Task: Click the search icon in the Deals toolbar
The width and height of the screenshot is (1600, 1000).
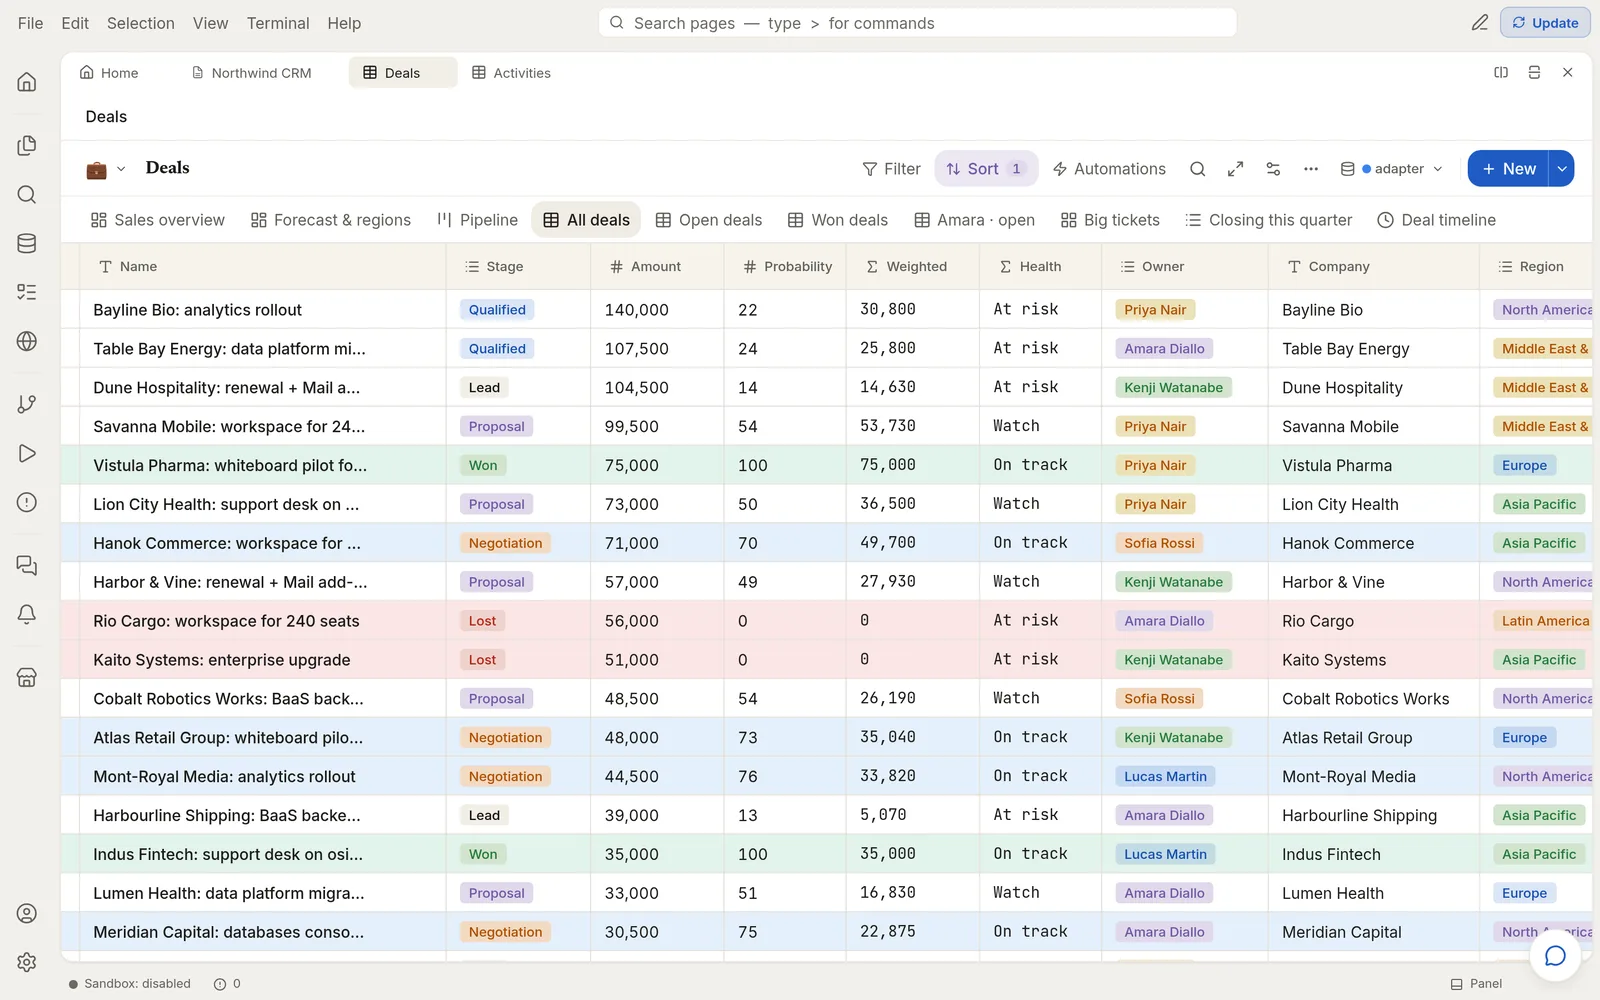Action: click(1197, 169)
